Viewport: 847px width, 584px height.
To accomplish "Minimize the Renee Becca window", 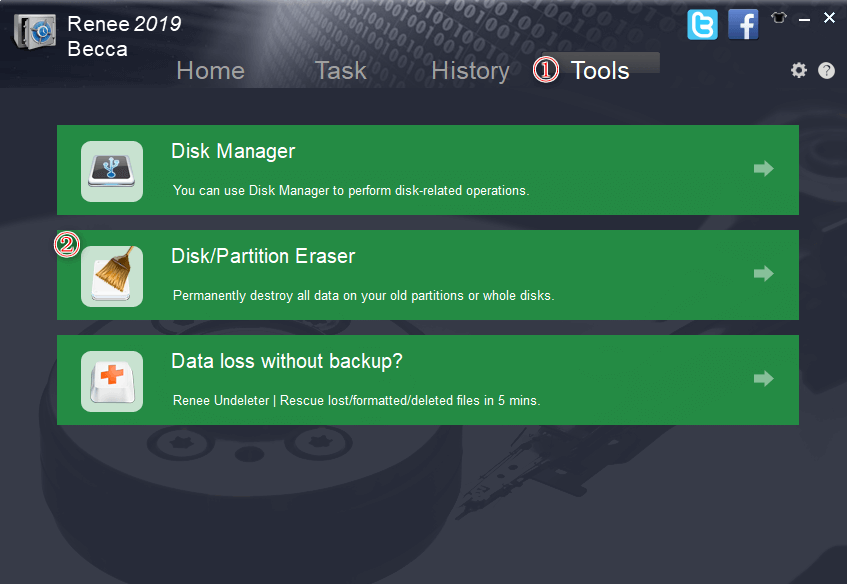I will coord(805,18).
